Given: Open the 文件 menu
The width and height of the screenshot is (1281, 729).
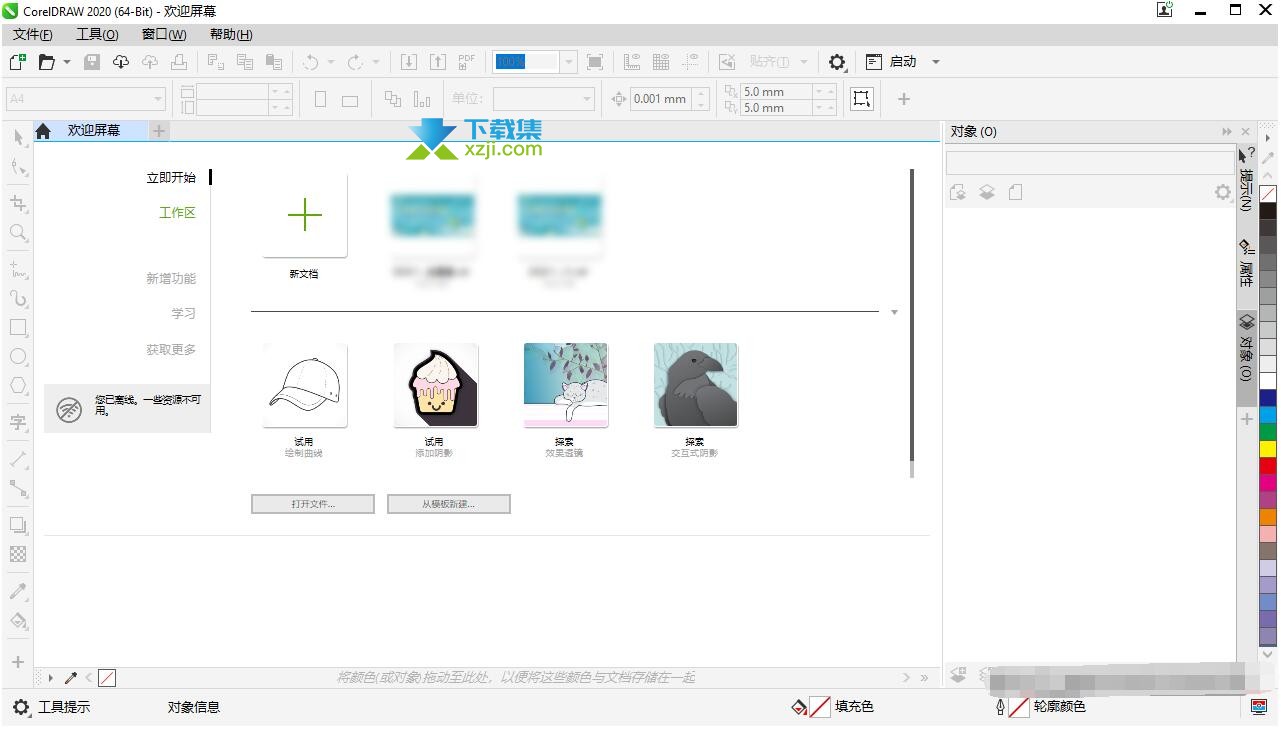Looking at the screenshot, I should 33,34.
